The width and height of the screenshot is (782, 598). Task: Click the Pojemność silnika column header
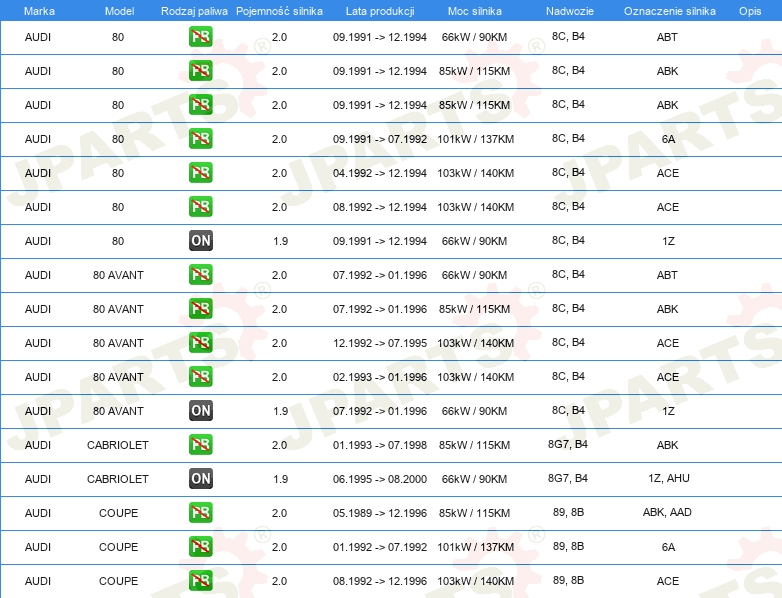[x=279, y=11]
